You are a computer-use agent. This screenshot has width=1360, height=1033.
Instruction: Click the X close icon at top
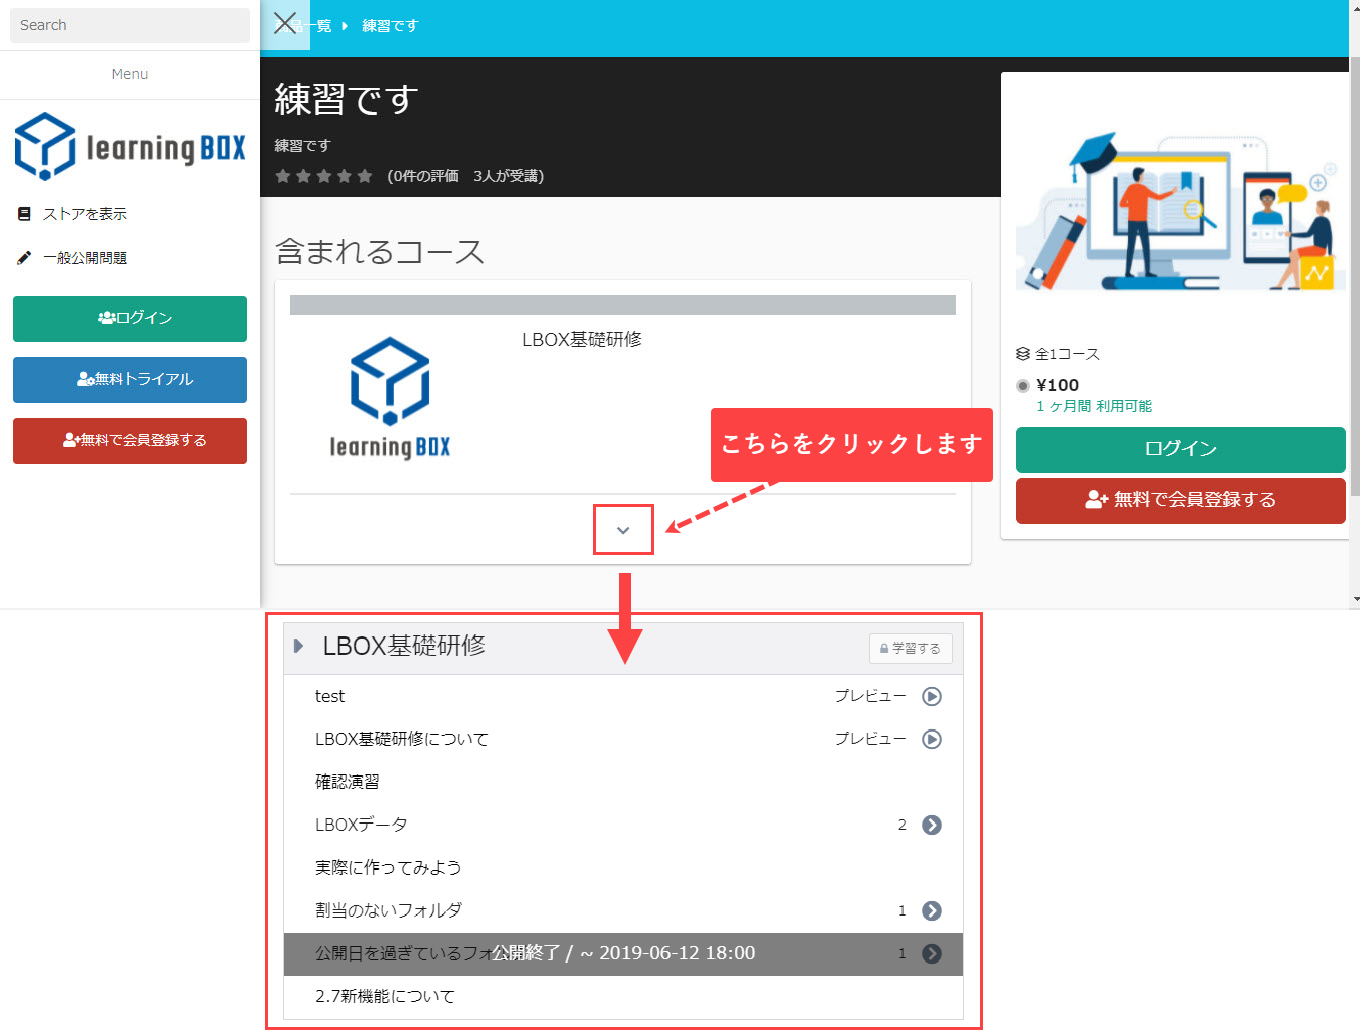285,24
